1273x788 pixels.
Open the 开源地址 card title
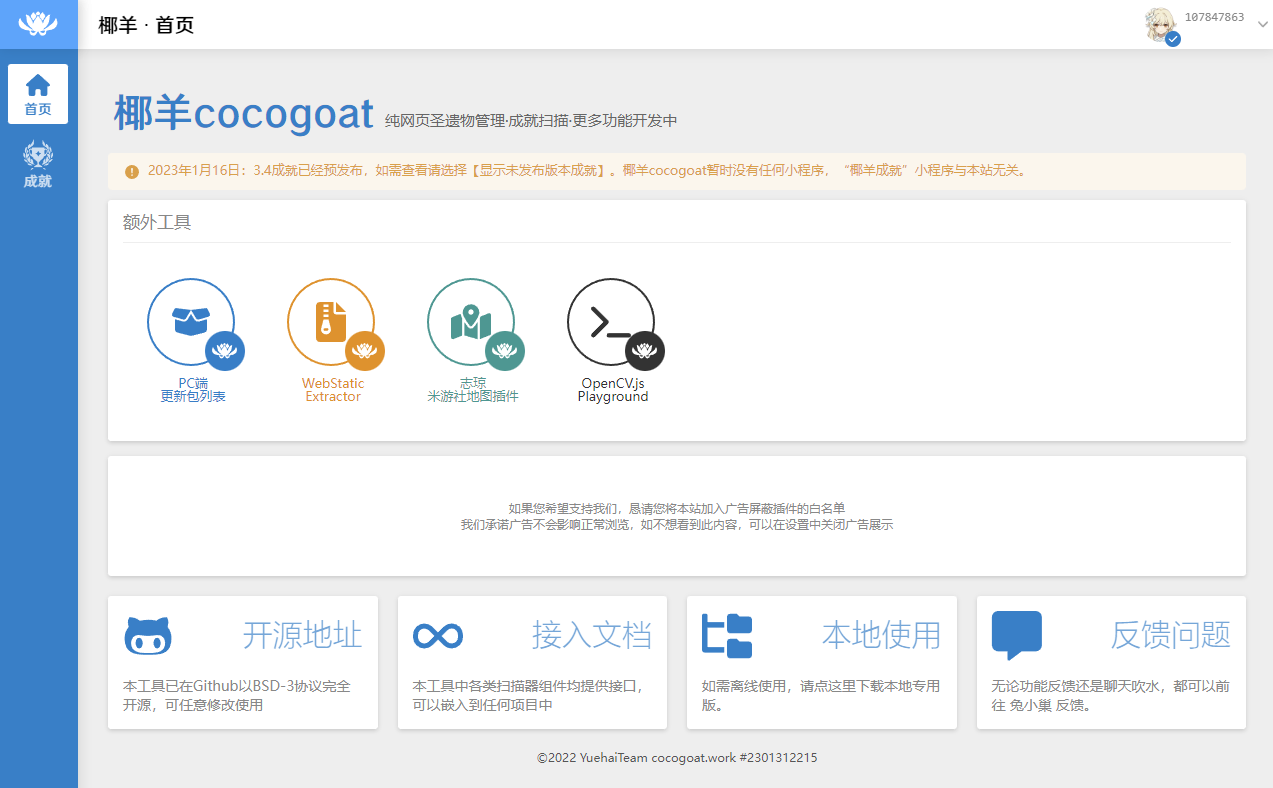point(302,635)
